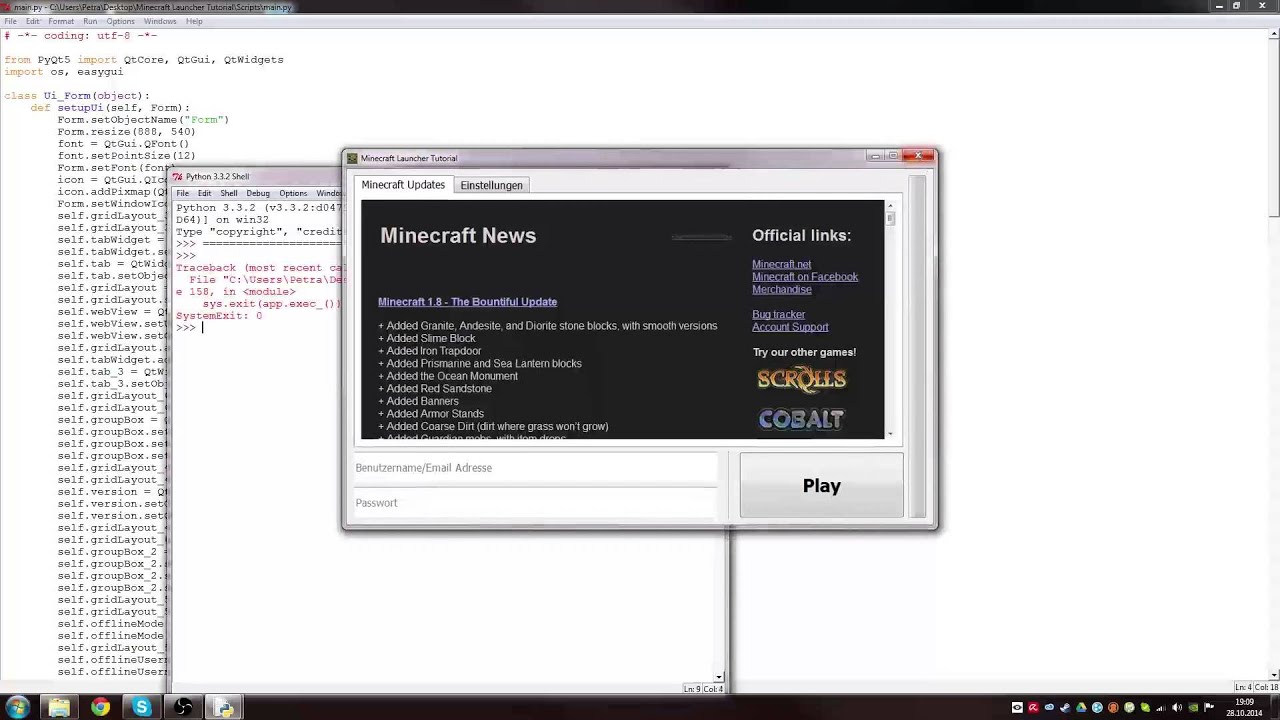Click the Play button
The width and height of the screenshot is (1280, 720).
(x=821, y=485)
